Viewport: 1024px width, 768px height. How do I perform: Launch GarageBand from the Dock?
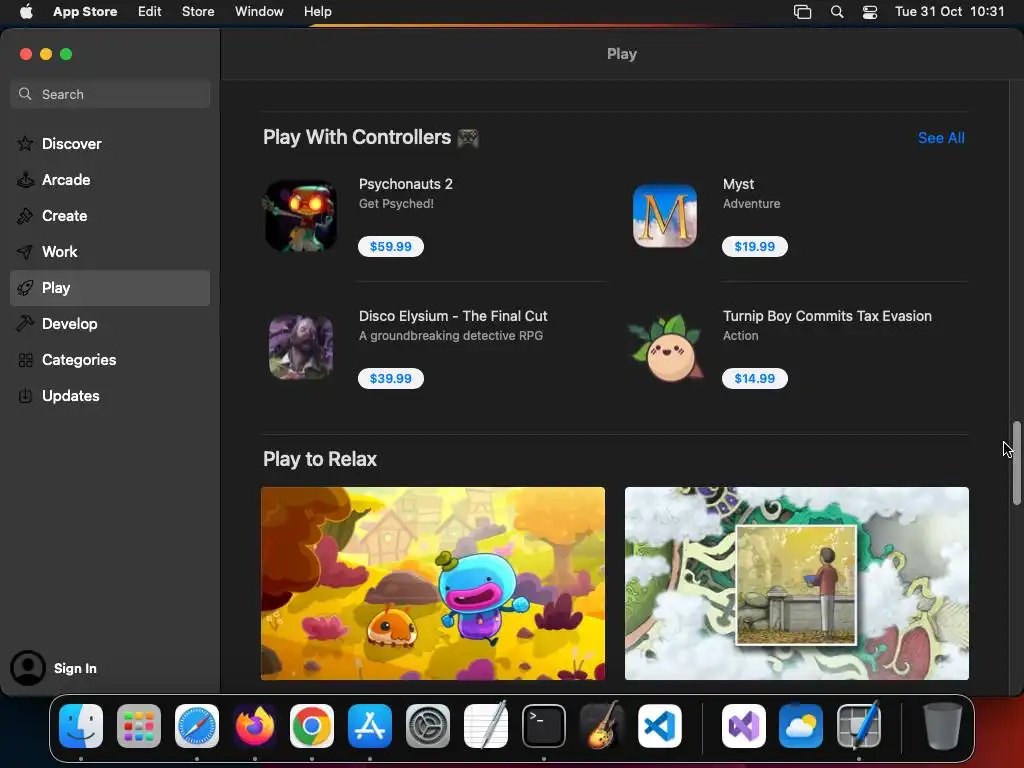point(601,725)
